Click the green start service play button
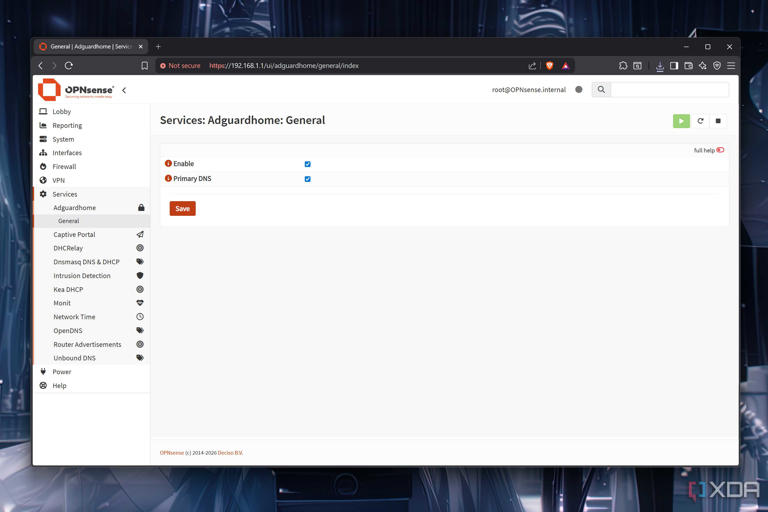The height and width of the screenshot is (512, 768). pyautogui.click(x=681, y=121)
